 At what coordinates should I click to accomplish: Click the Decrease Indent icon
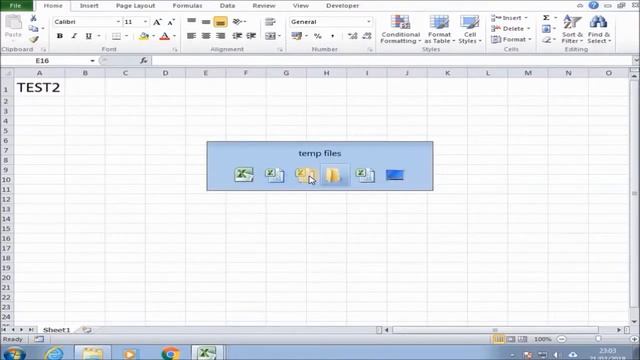pyautogui.click(x=237, y=36)
